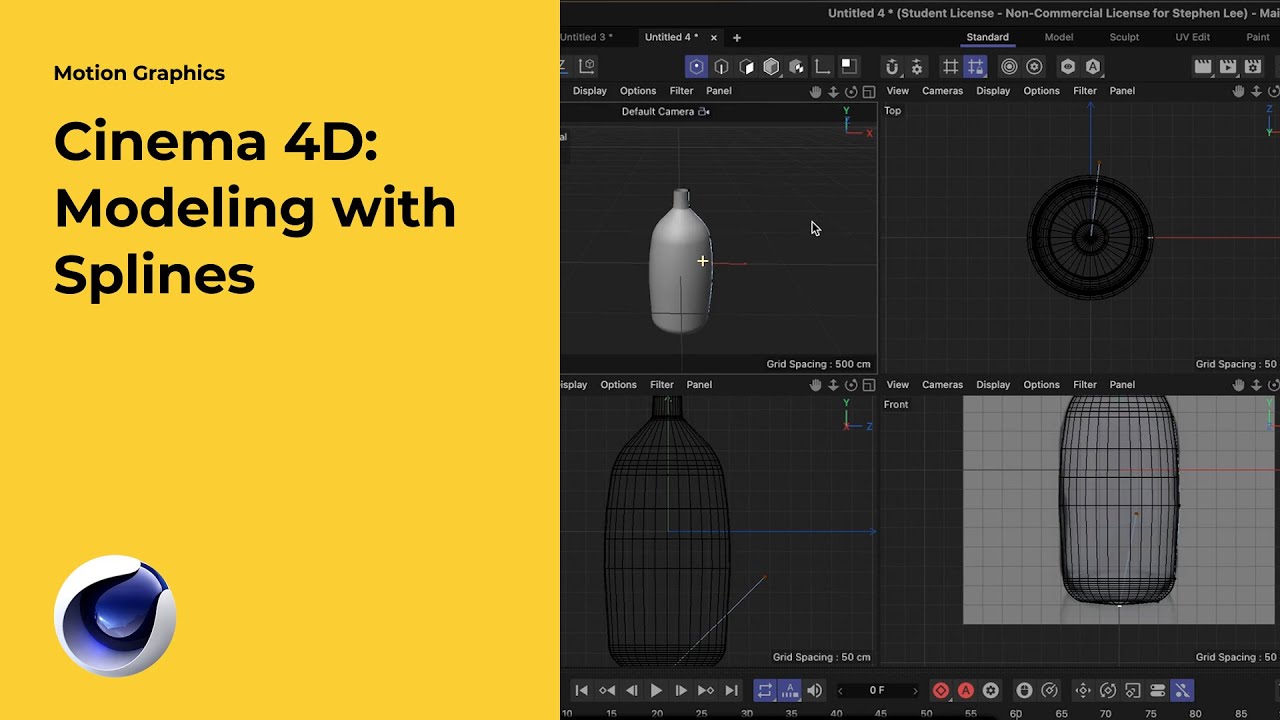Screen dimensions: 1280x720
Task: Jump to previous keyframe
Action: point(606,690)
